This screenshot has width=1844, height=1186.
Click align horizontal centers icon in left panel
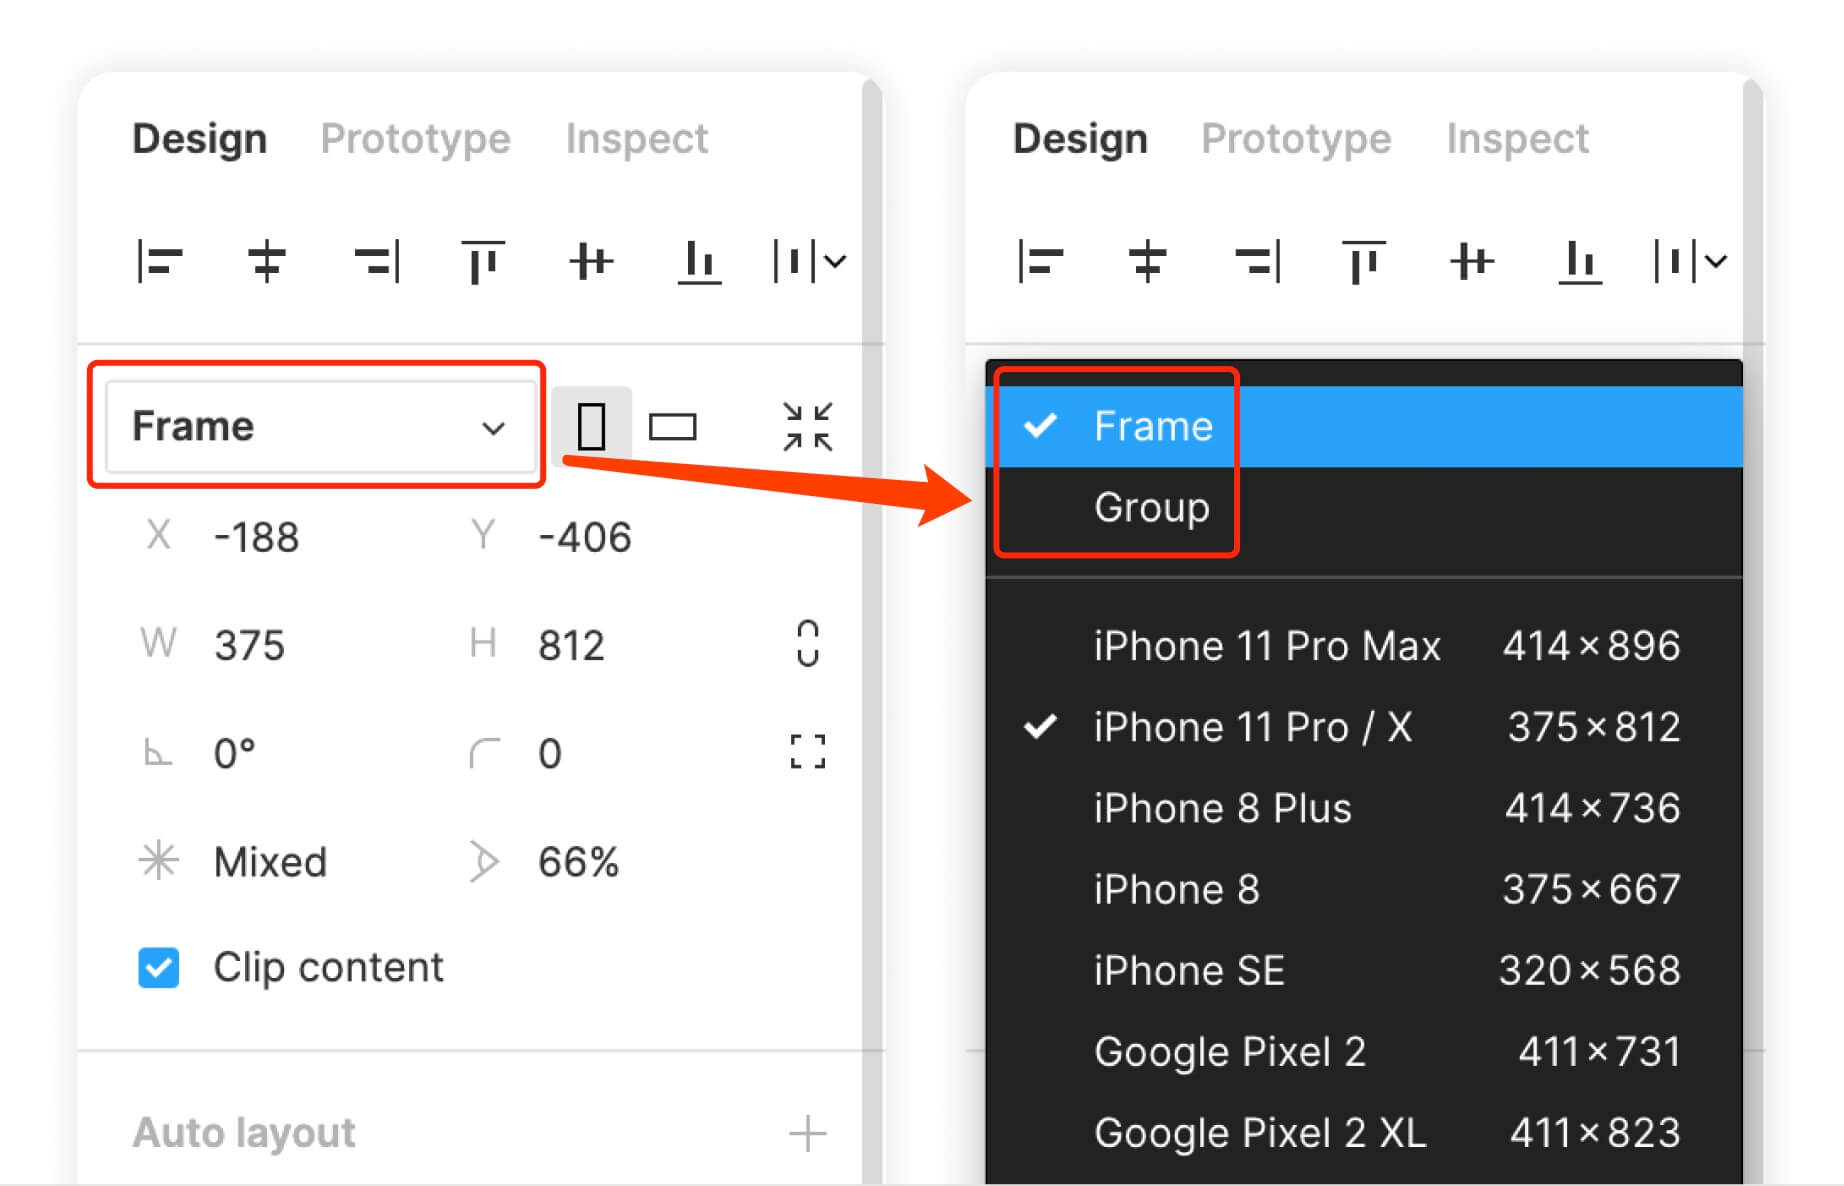tap(266, 262)
